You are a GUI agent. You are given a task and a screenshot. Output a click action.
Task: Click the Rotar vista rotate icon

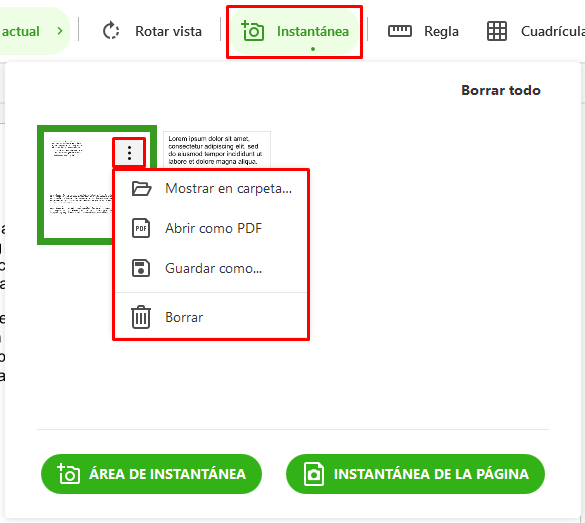point(111,31)
